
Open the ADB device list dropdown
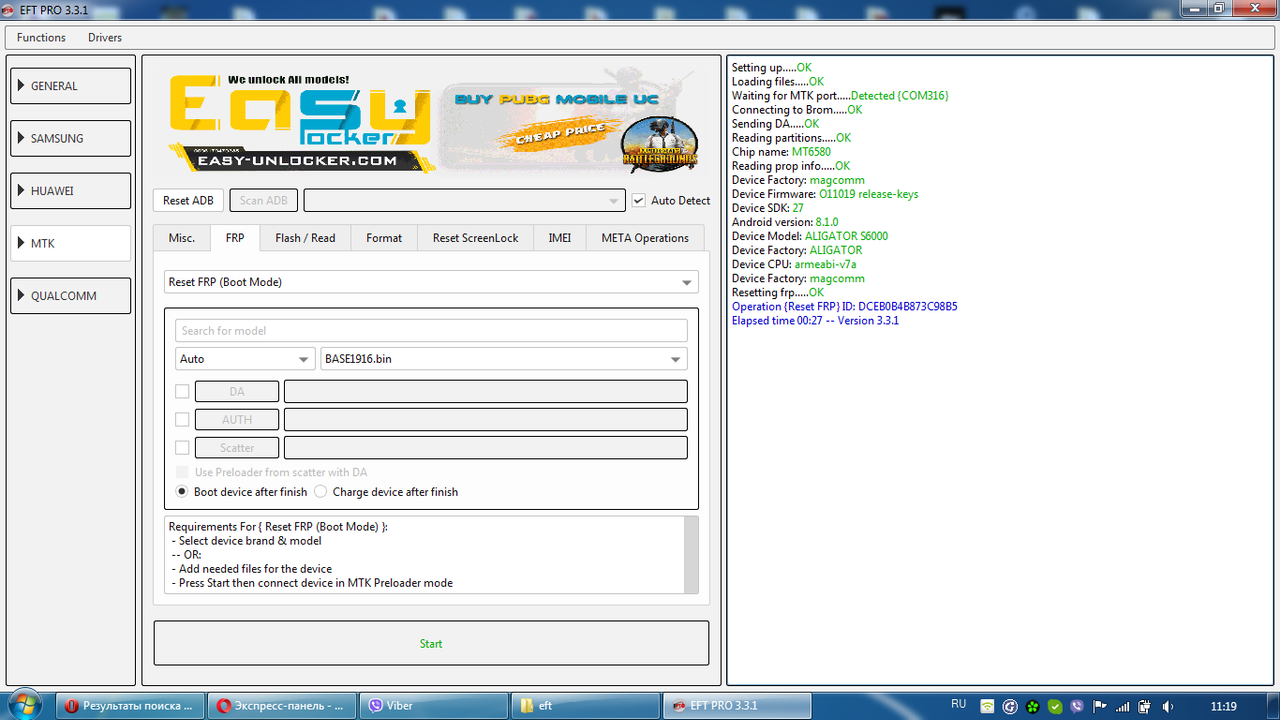pyautogui.click(x=465, y=200)
